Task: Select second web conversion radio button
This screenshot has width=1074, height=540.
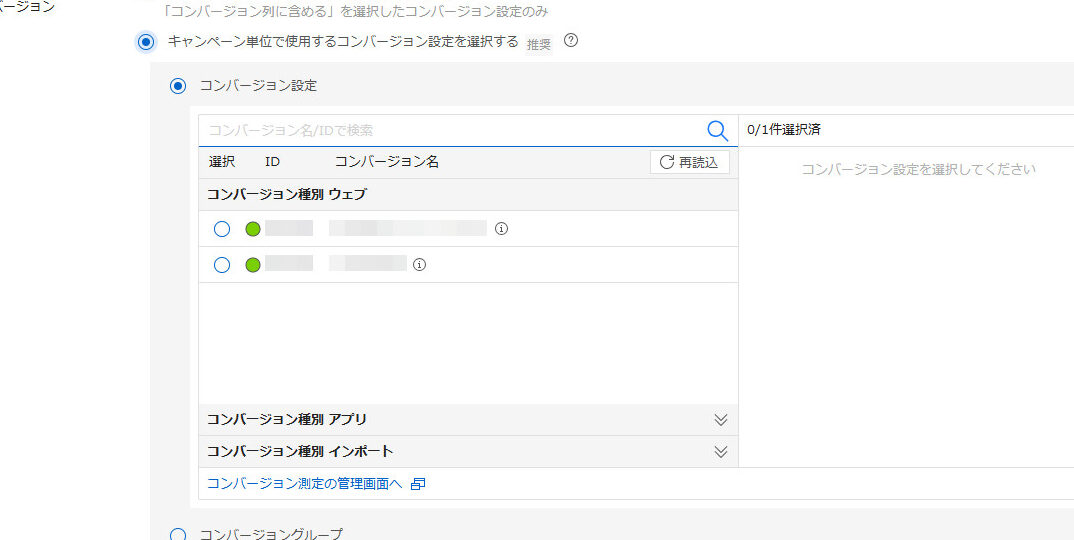Action: (222, 265)
